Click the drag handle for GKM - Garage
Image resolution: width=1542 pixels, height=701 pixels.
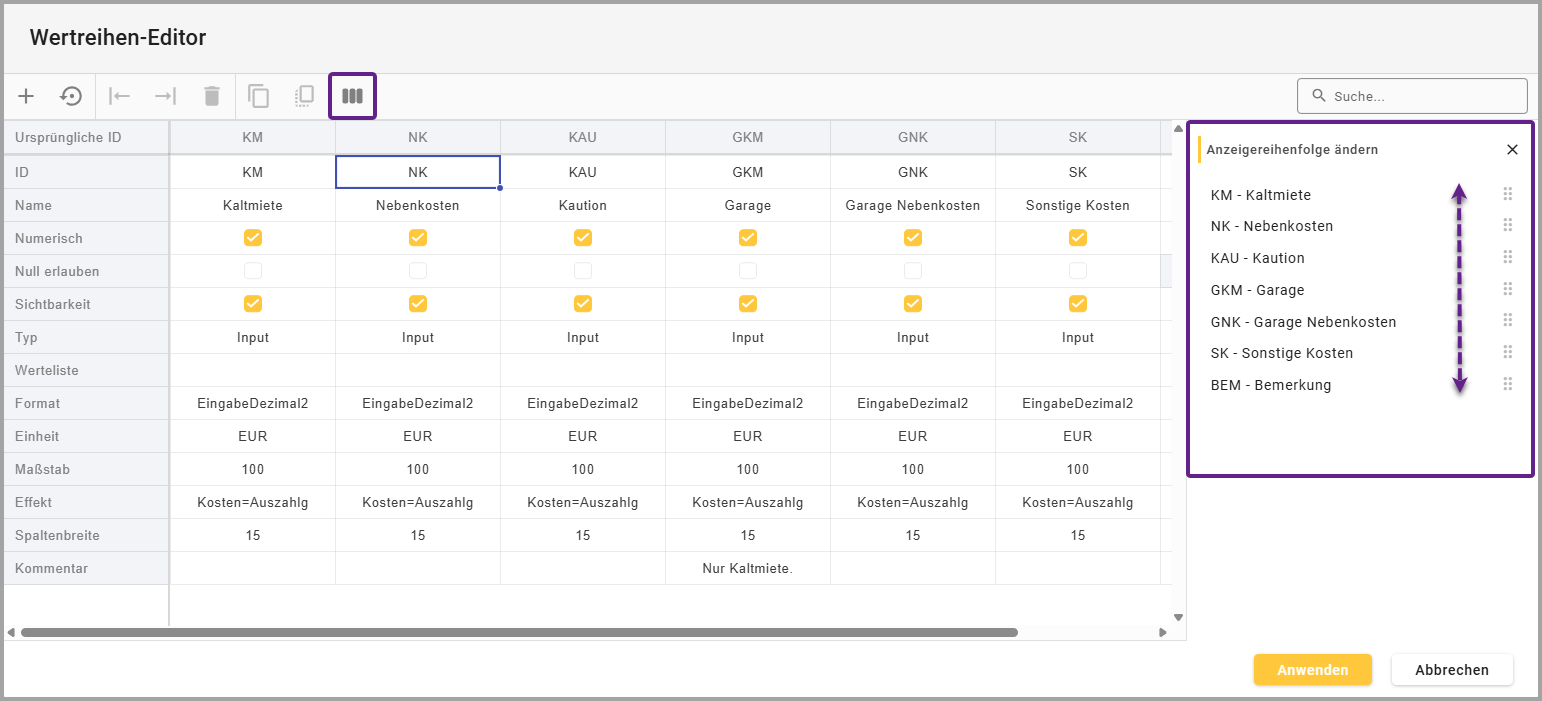coord(1508,289)
